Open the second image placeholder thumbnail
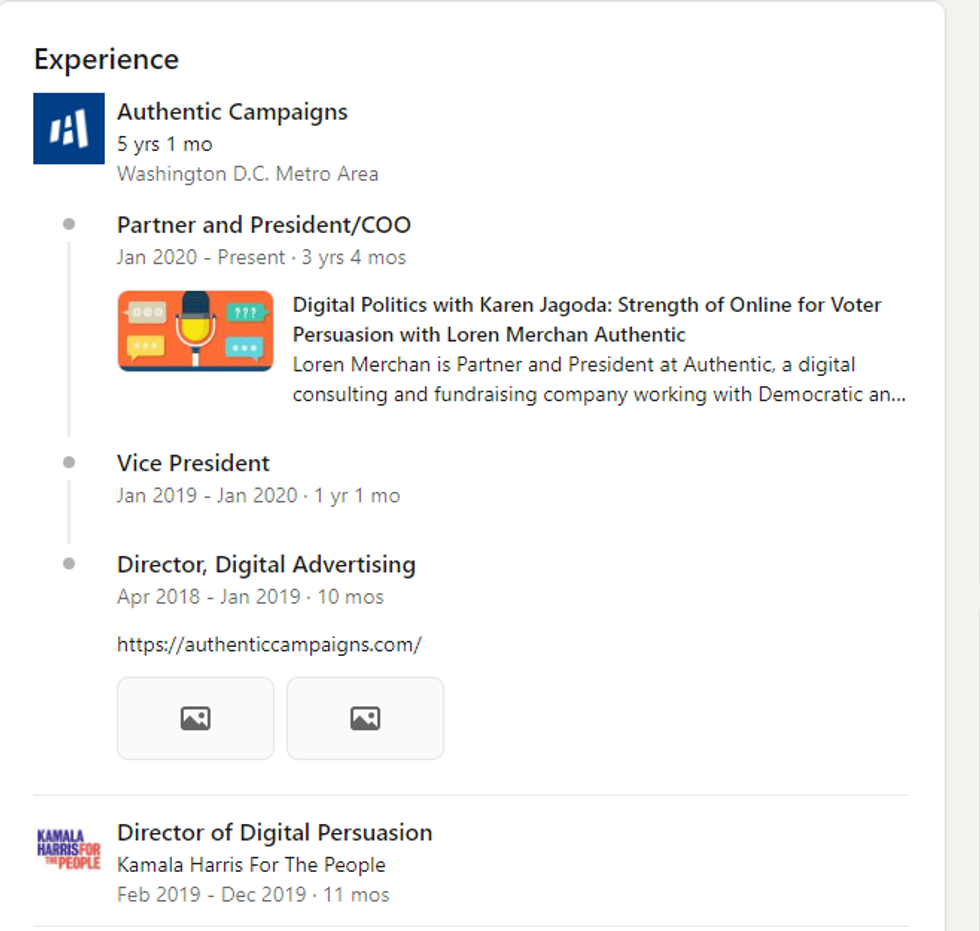 [x=365, y=718]
